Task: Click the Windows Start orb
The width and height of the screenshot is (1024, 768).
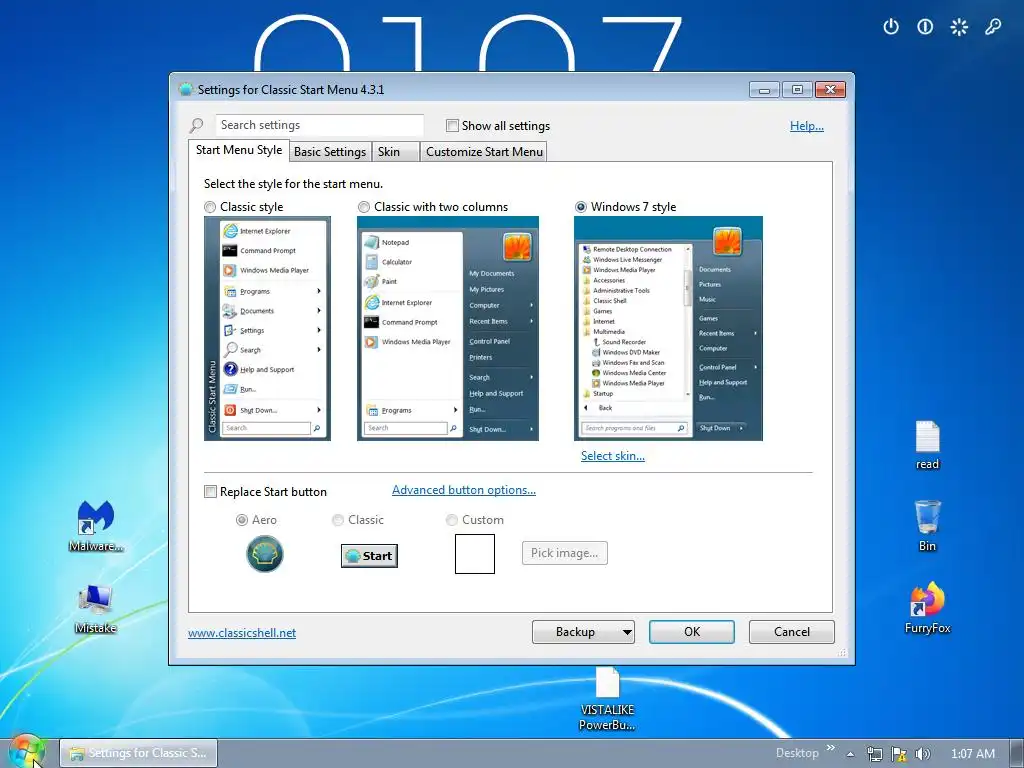Action: pos(26,751)
